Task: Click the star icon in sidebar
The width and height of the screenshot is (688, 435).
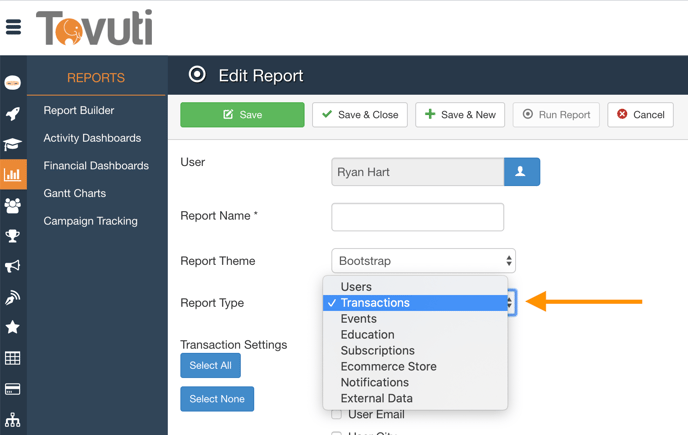Action: point(13,327)
